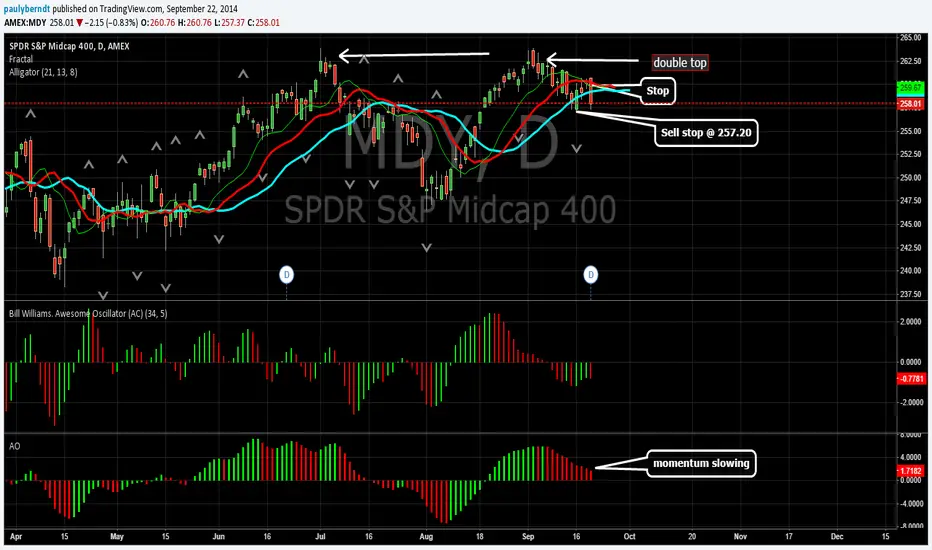
Task: Select the 'double top' annotation label
Action: [679, 62]
